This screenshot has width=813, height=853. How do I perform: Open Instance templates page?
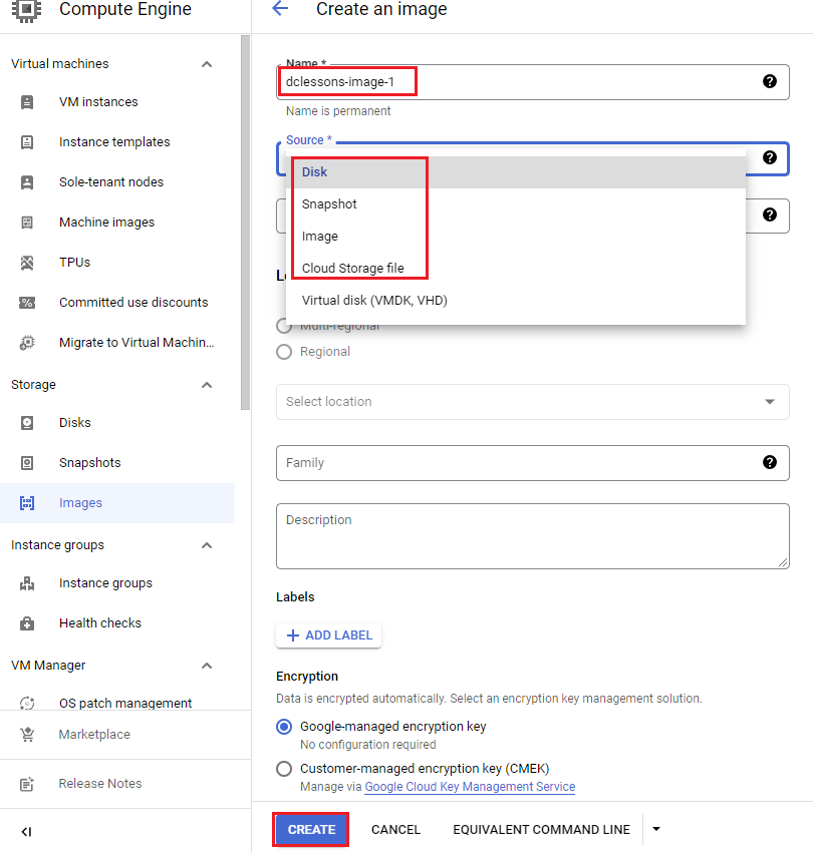[x=115, y=142]
